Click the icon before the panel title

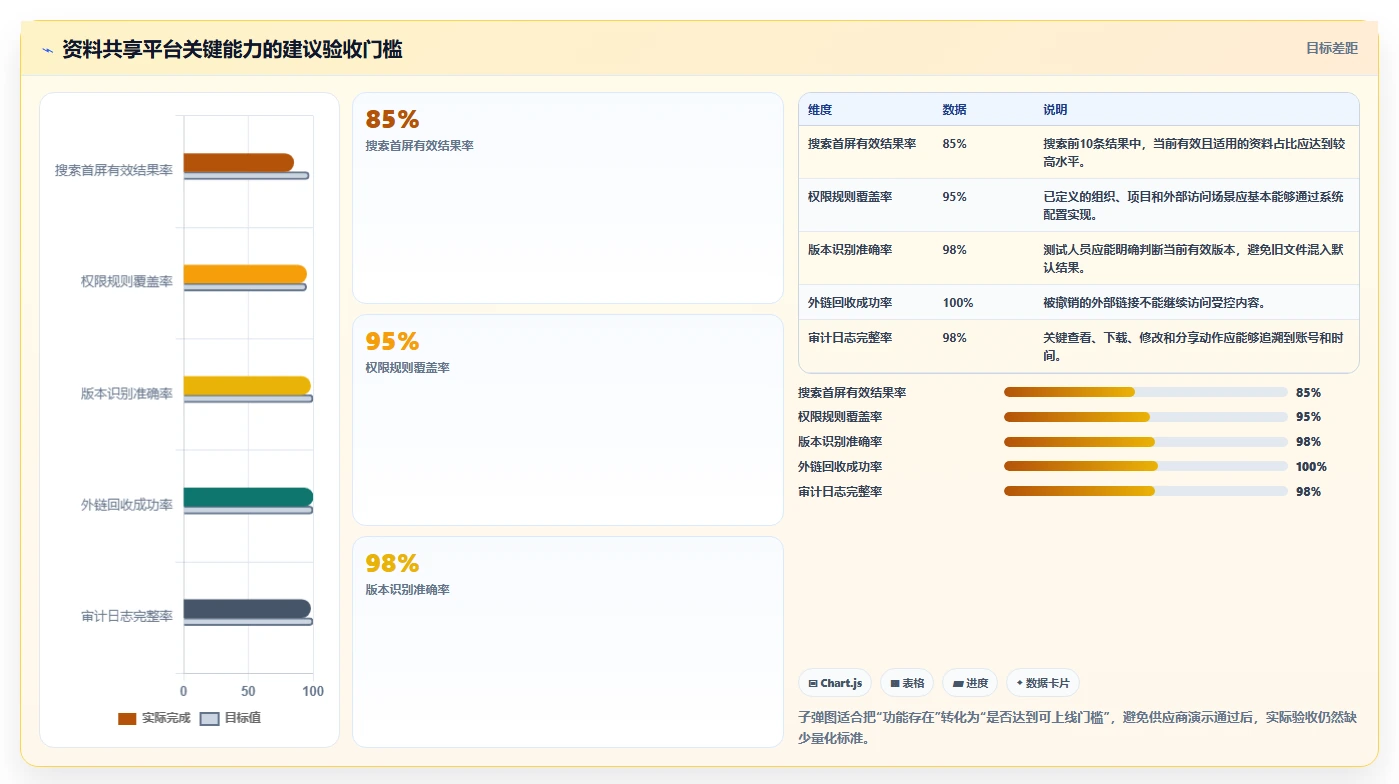click(48, 50)
